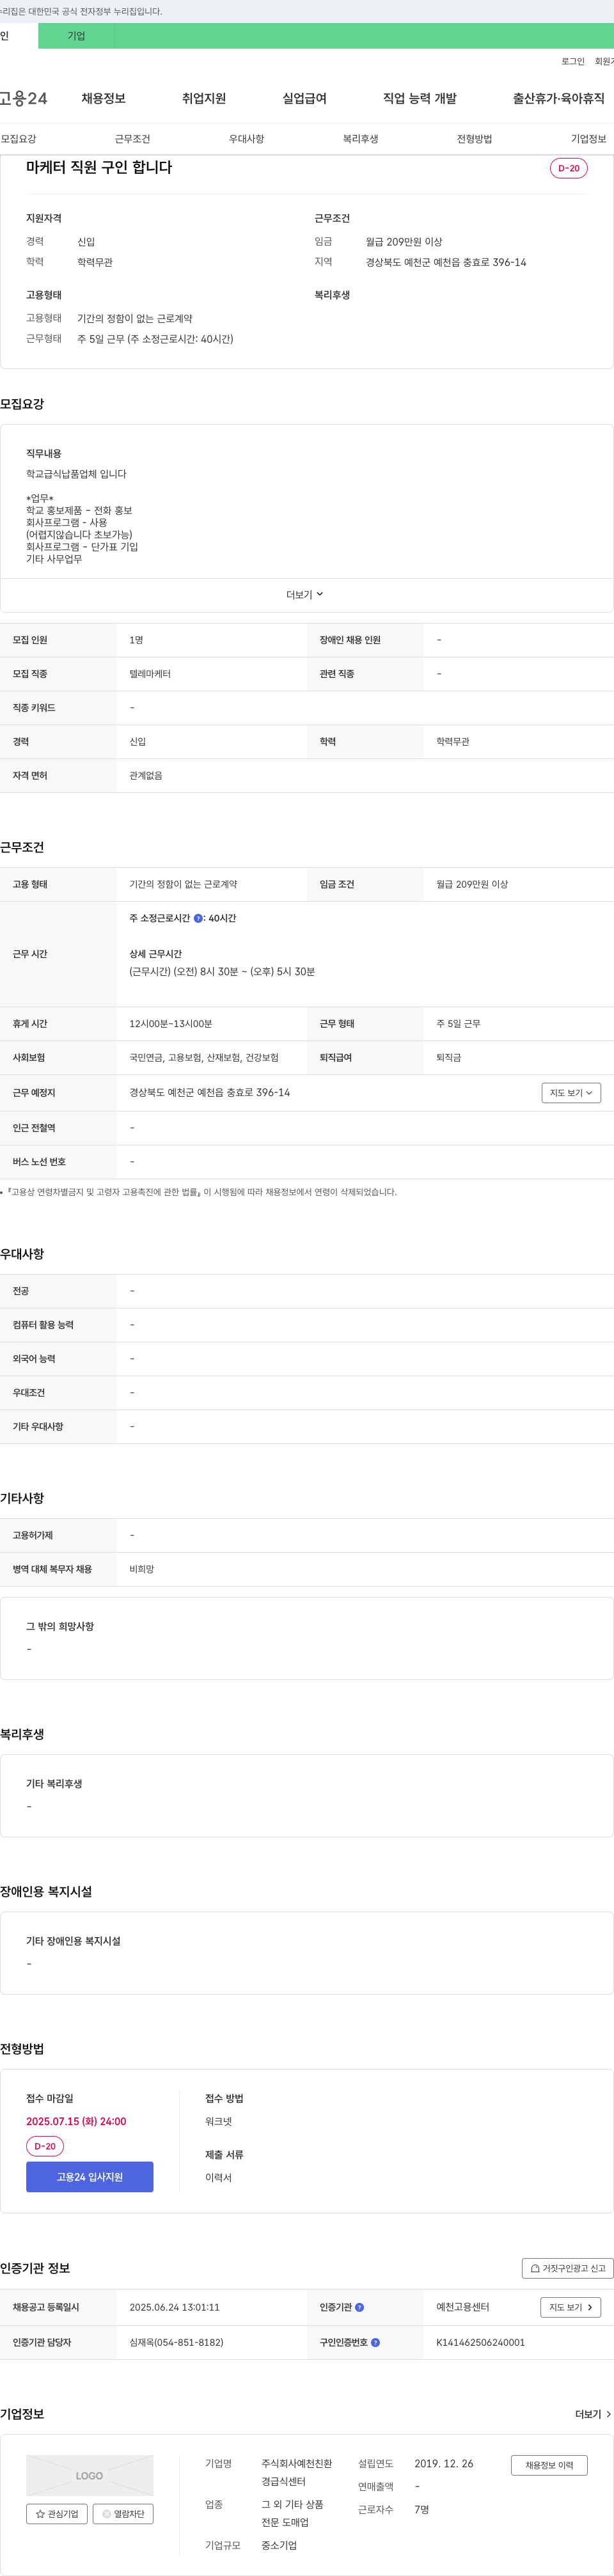Open the 실업급여 main menu
Image resolution: width=614 pixels, height=2576 pixels.
click(x=305, y=98)
